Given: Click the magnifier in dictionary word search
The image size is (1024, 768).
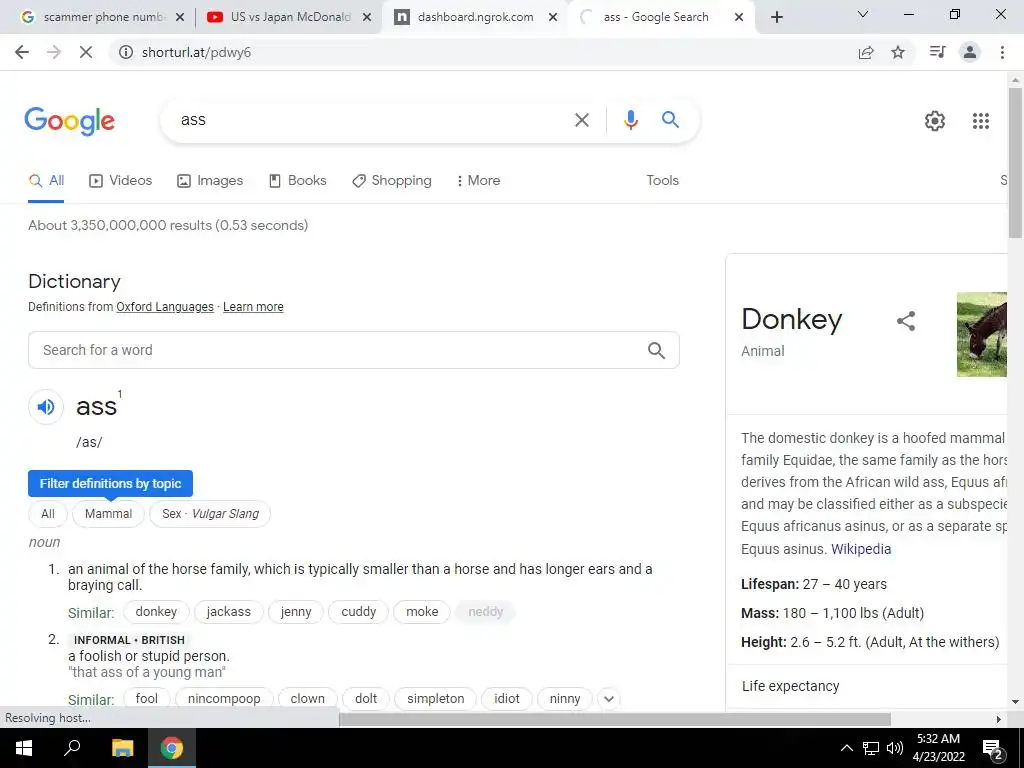Looking at the screenshot, I should (x=656, y=350).
